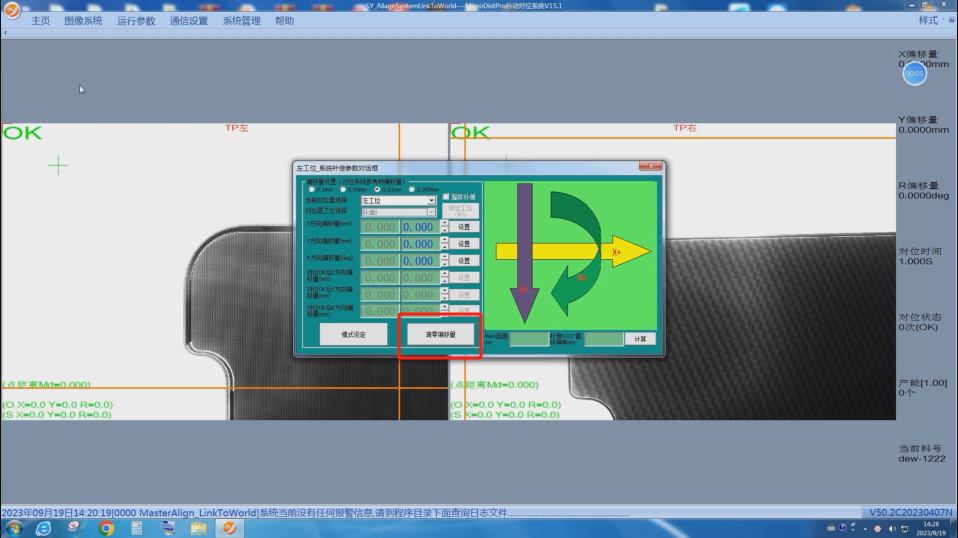This screenshot has height=538, width=958.
Task: Open the 样式 dropdown at top right
Action: click(x=931, y=20)
